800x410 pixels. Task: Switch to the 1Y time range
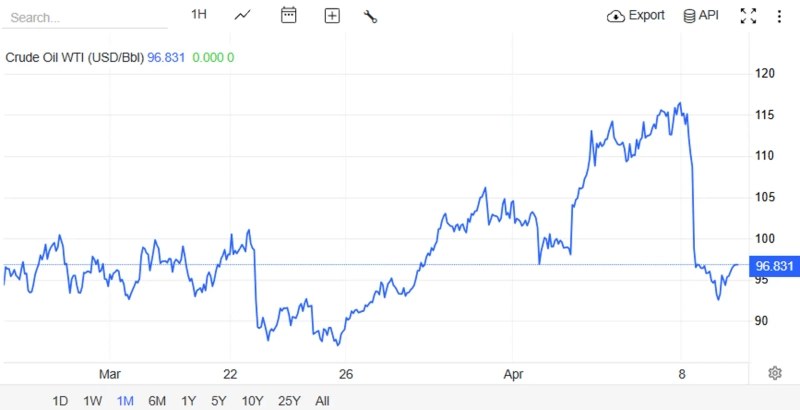click(188, 401)
